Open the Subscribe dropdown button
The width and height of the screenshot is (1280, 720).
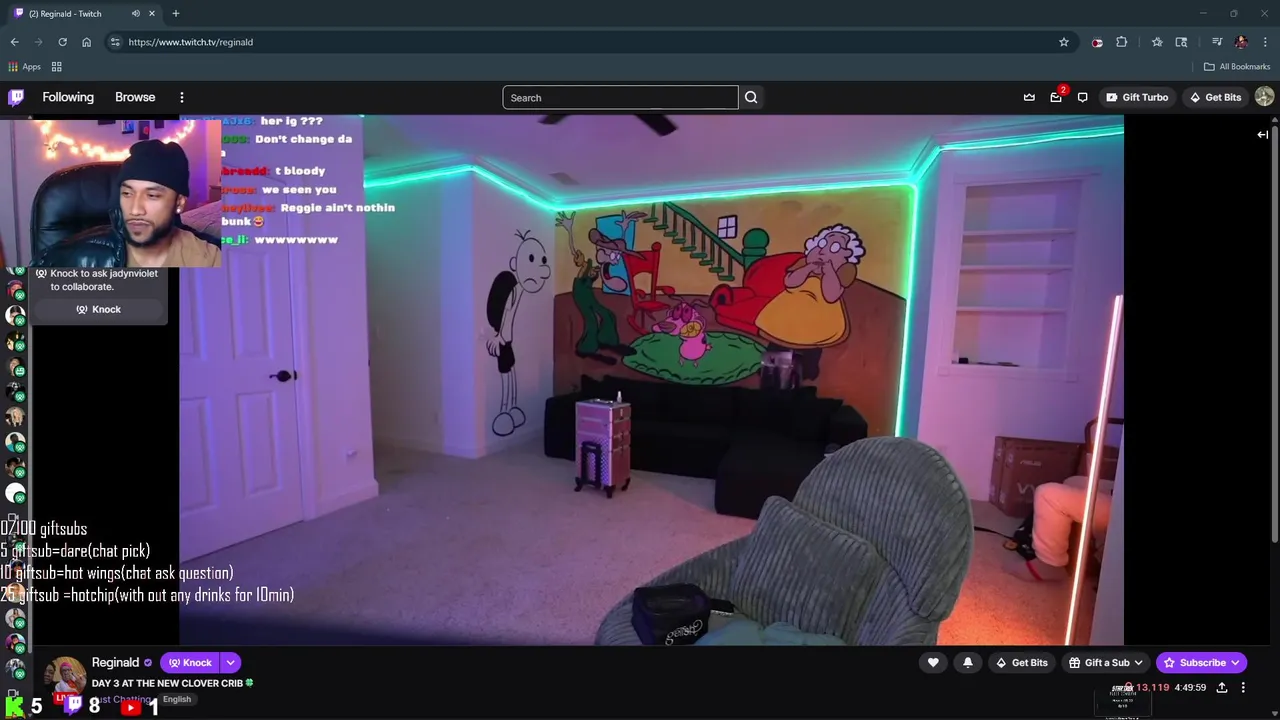click(x=1201, y=662)
